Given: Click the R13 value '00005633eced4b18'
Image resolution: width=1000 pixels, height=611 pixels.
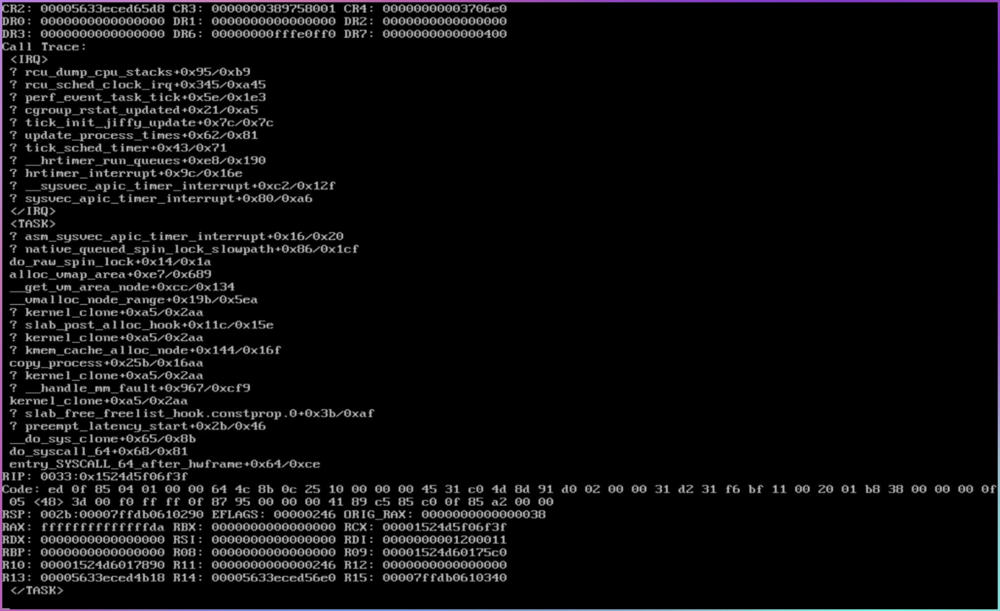Looking at the screenshot, I should 103,578.
